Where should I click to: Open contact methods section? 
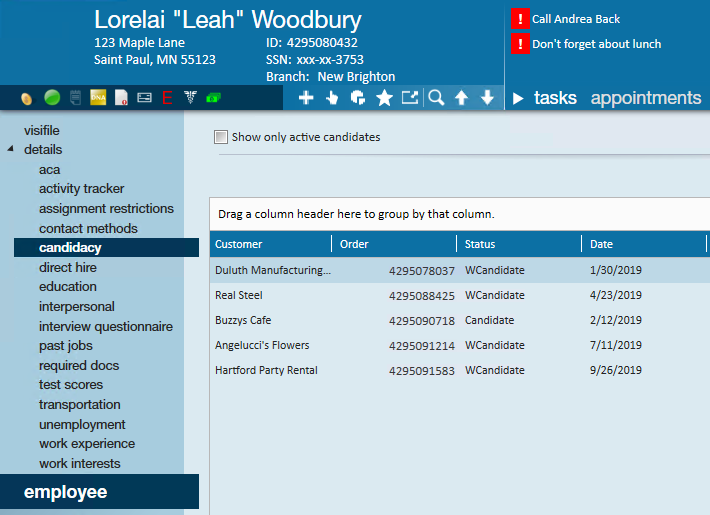(88, 228)
